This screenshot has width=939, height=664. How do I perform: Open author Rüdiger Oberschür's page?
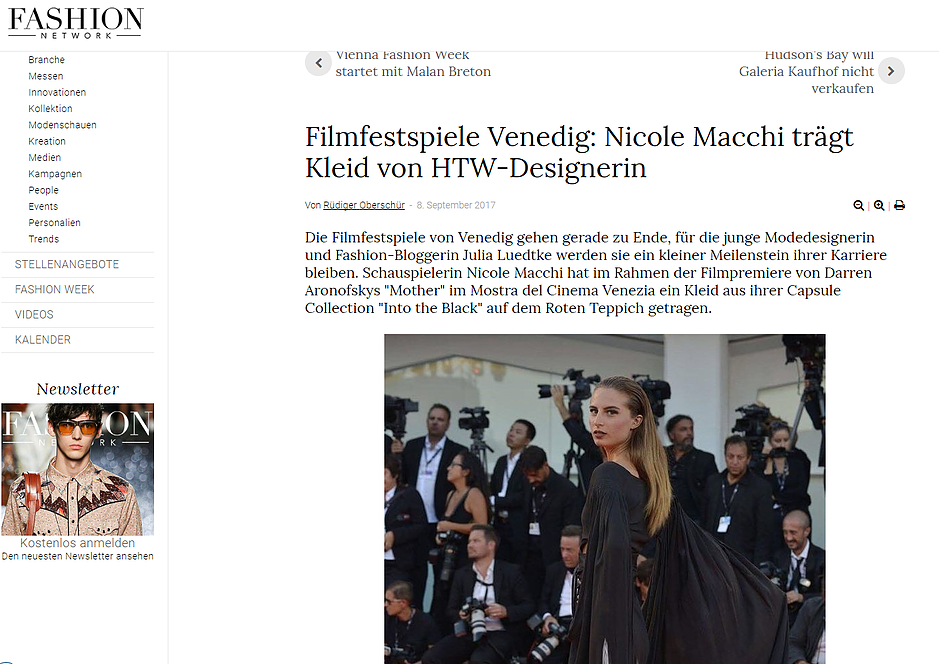click(364, 205)
